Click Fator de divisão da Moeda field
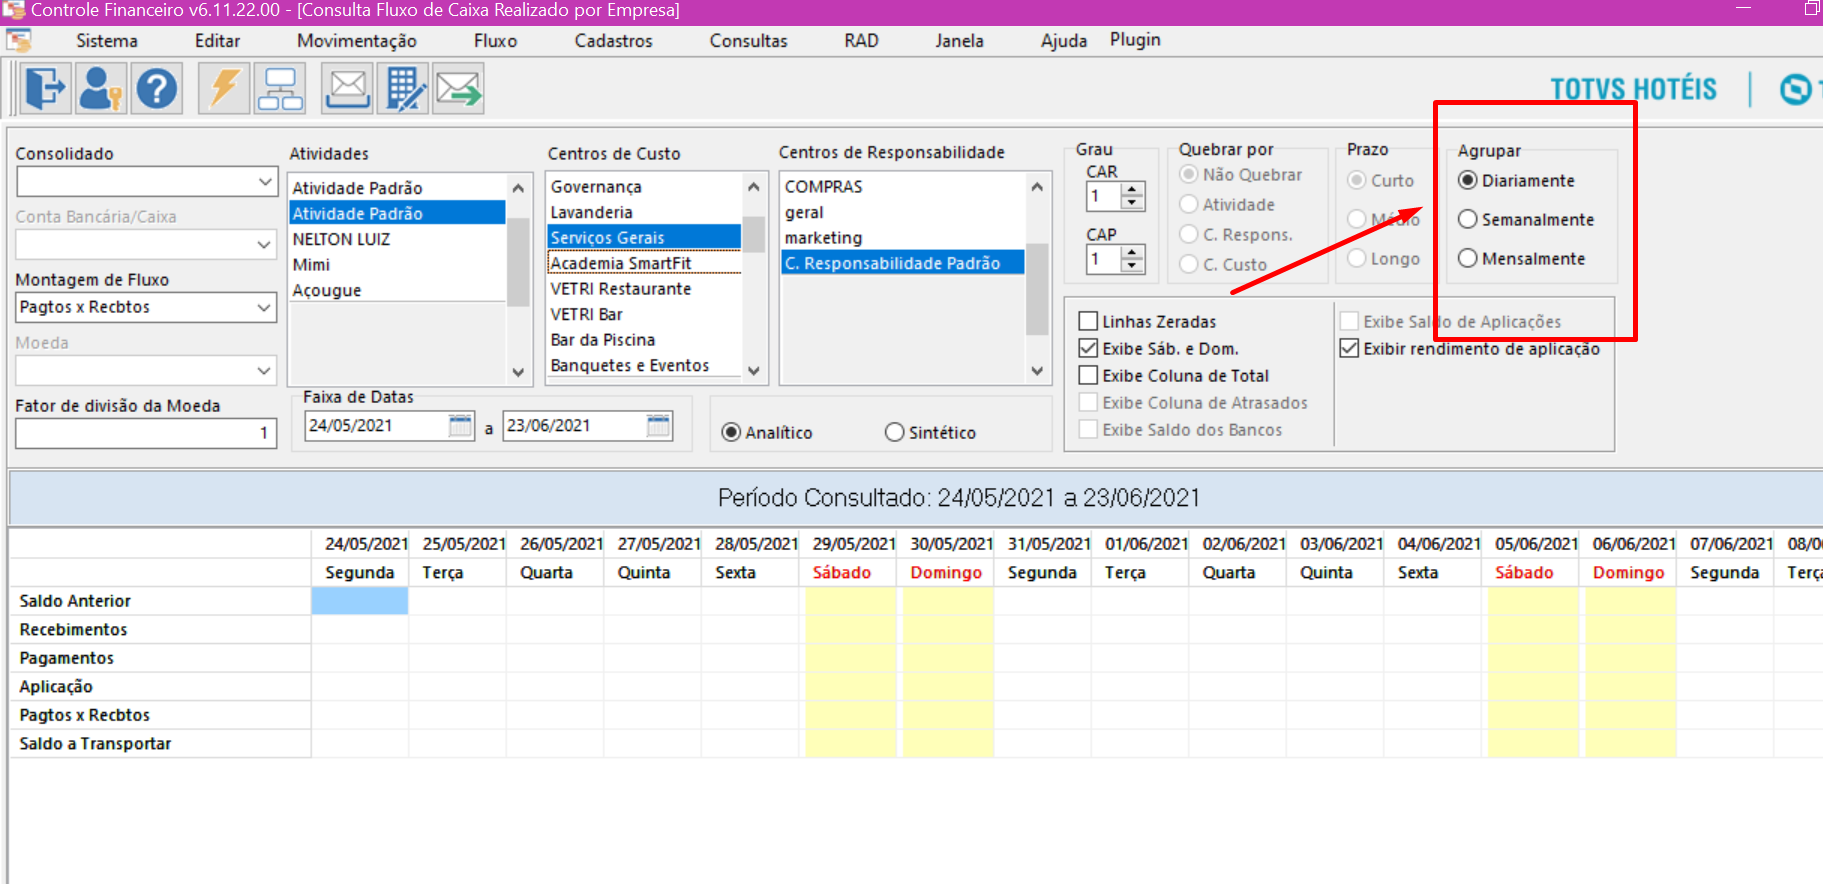This screenshot has width=1823, height=884. [x=146, y=433]
